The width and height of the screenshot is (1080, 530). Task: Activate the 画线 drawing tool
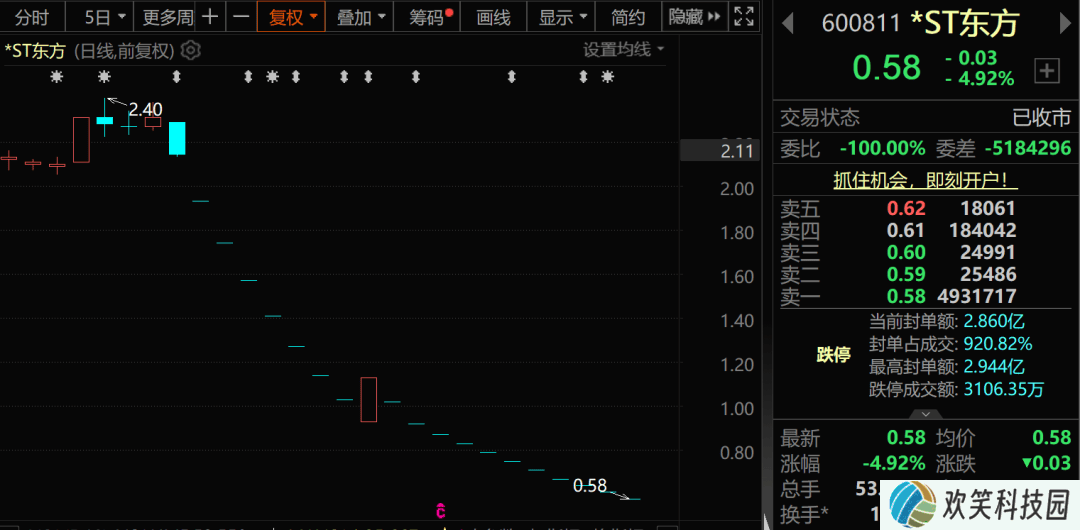click(x=494, y=17)
